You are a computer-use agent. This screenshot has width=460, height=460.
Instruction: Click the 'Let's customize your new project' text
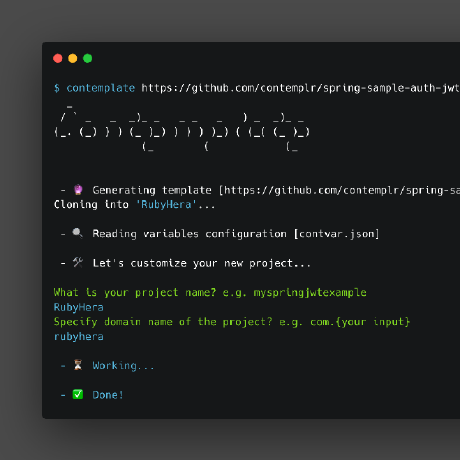pyautogui.click(x=201, y=263)
